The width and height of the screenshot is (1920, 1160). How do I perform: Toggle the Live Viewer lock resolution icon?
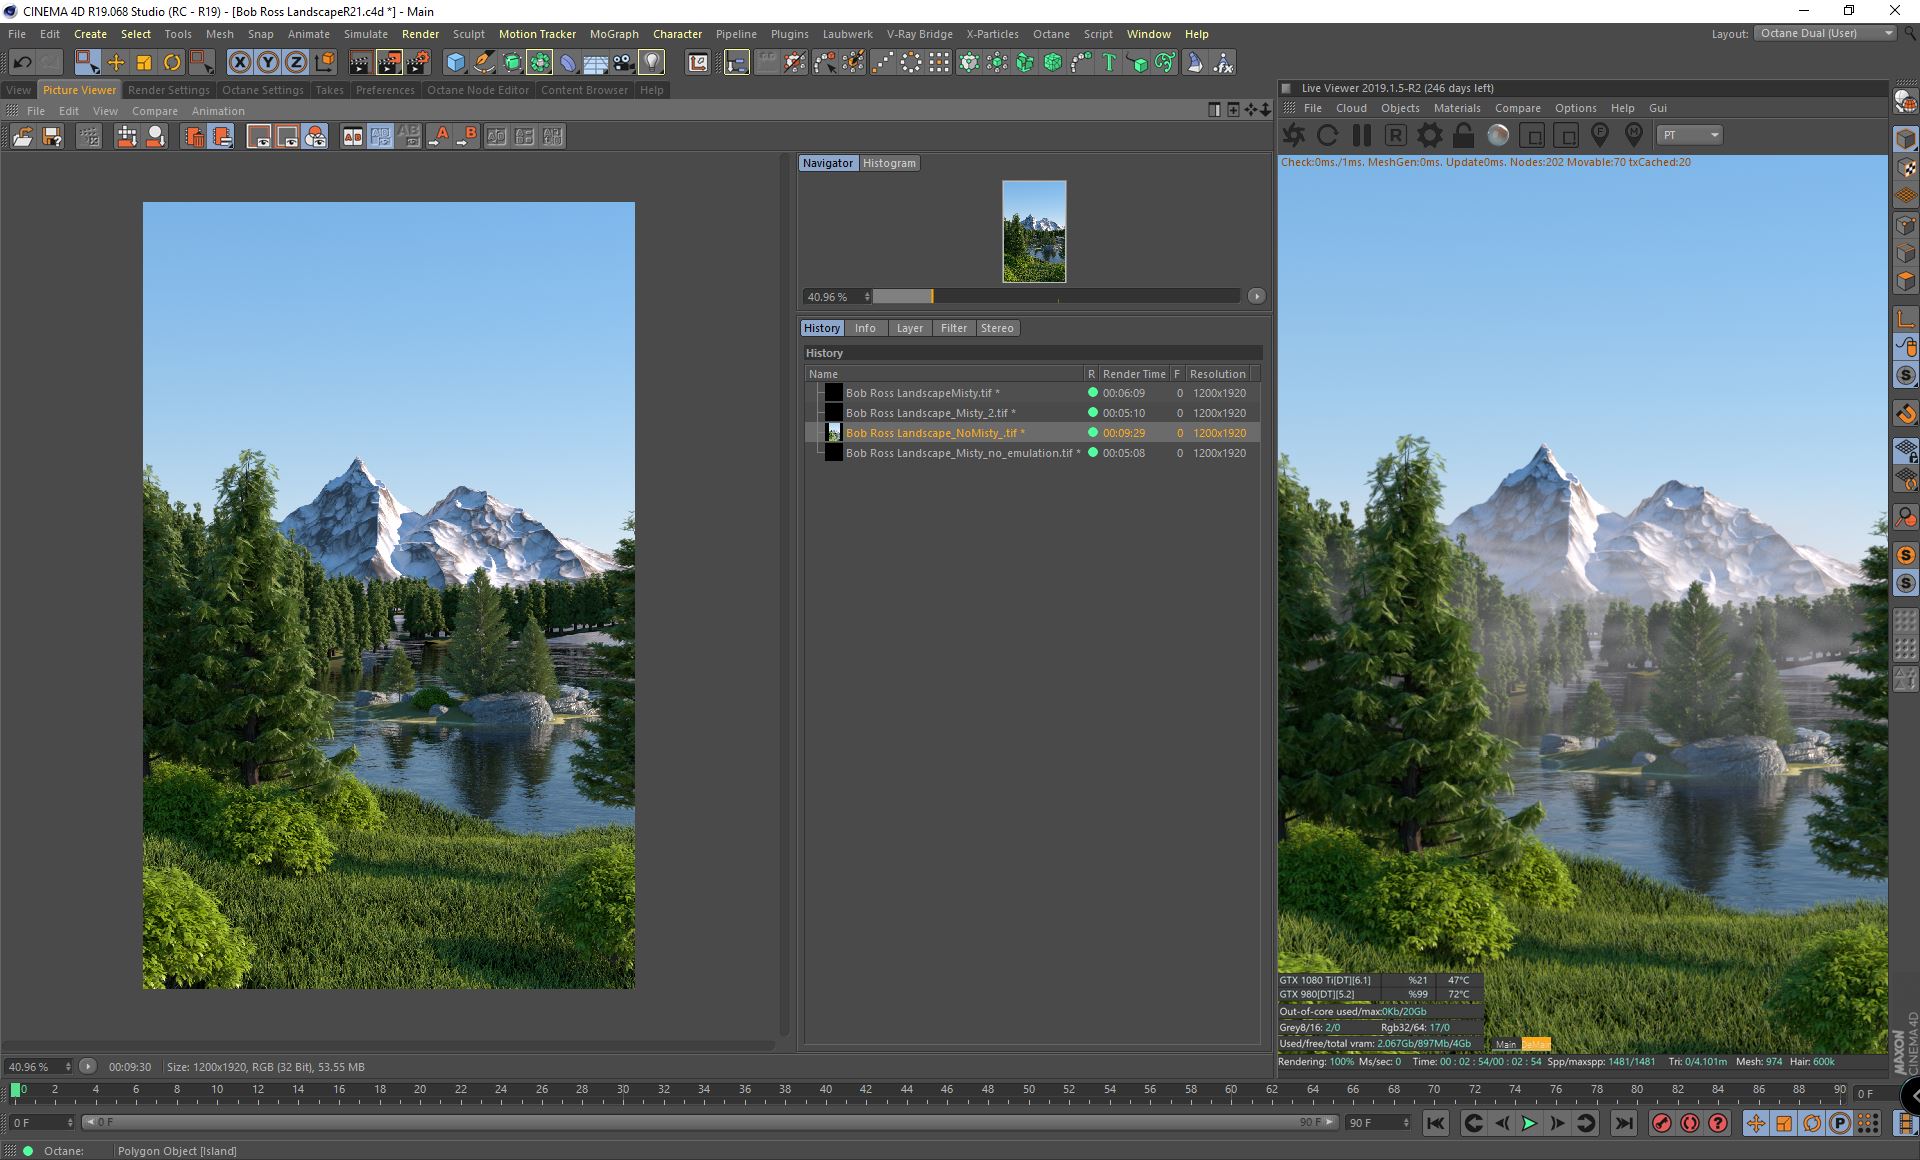(1463, 135)
